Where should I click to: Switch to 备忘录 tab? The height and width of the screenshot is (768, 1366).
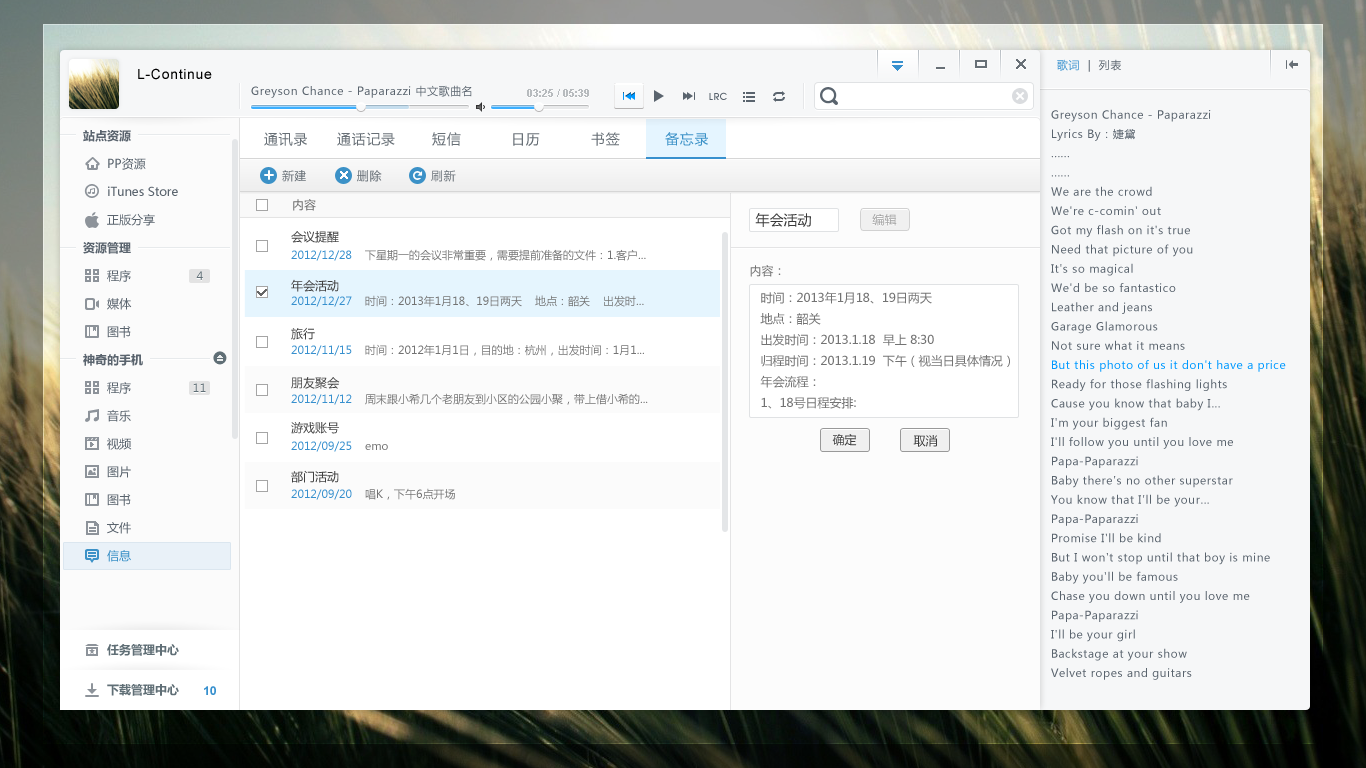click(x=686, y=139)
